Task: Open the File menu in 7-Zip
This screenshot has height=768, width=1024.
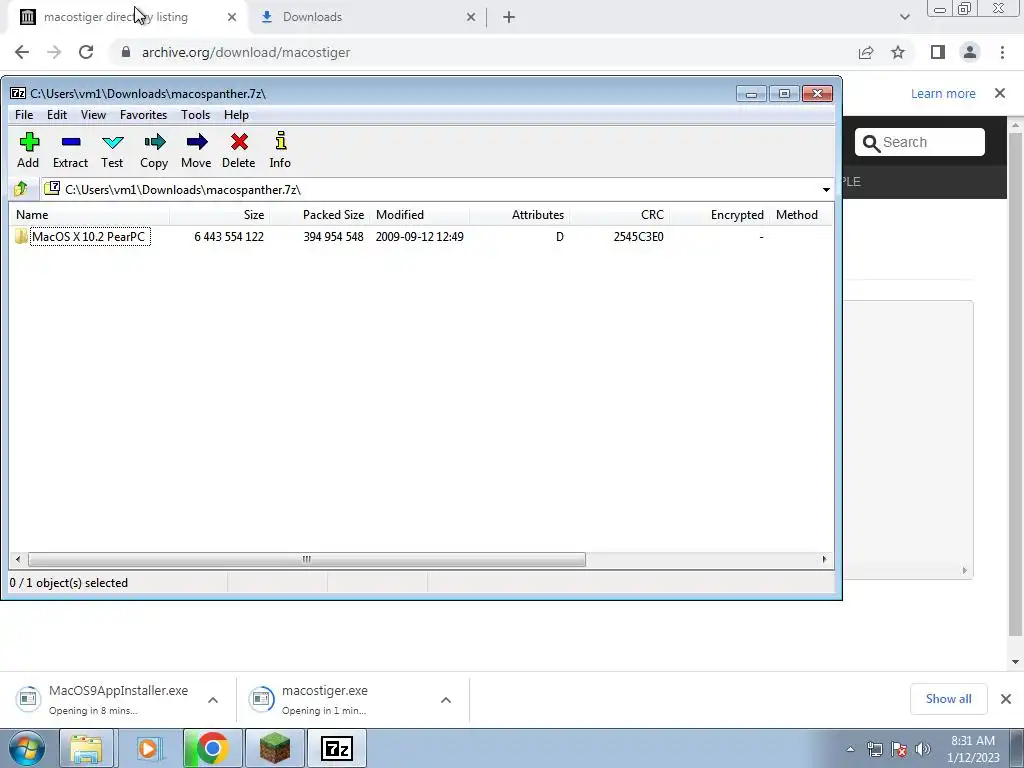Action: [24, 115]
